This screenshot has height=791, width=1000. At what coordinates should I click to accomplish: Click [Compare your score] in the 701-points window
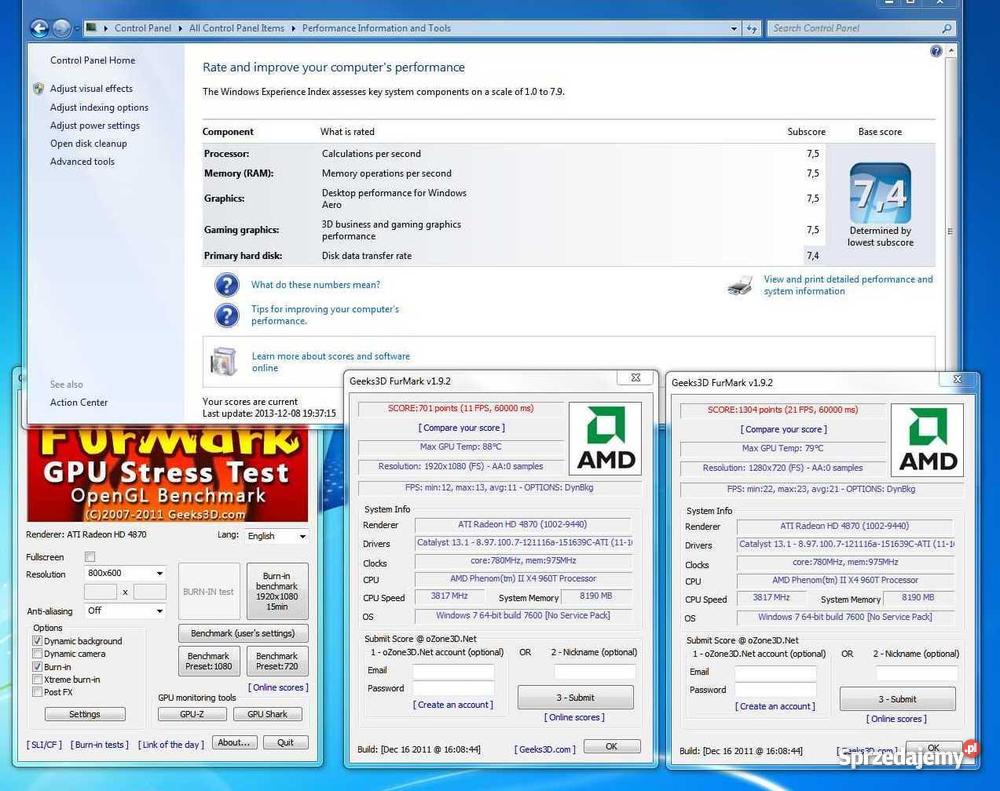[x=462, y=428]
